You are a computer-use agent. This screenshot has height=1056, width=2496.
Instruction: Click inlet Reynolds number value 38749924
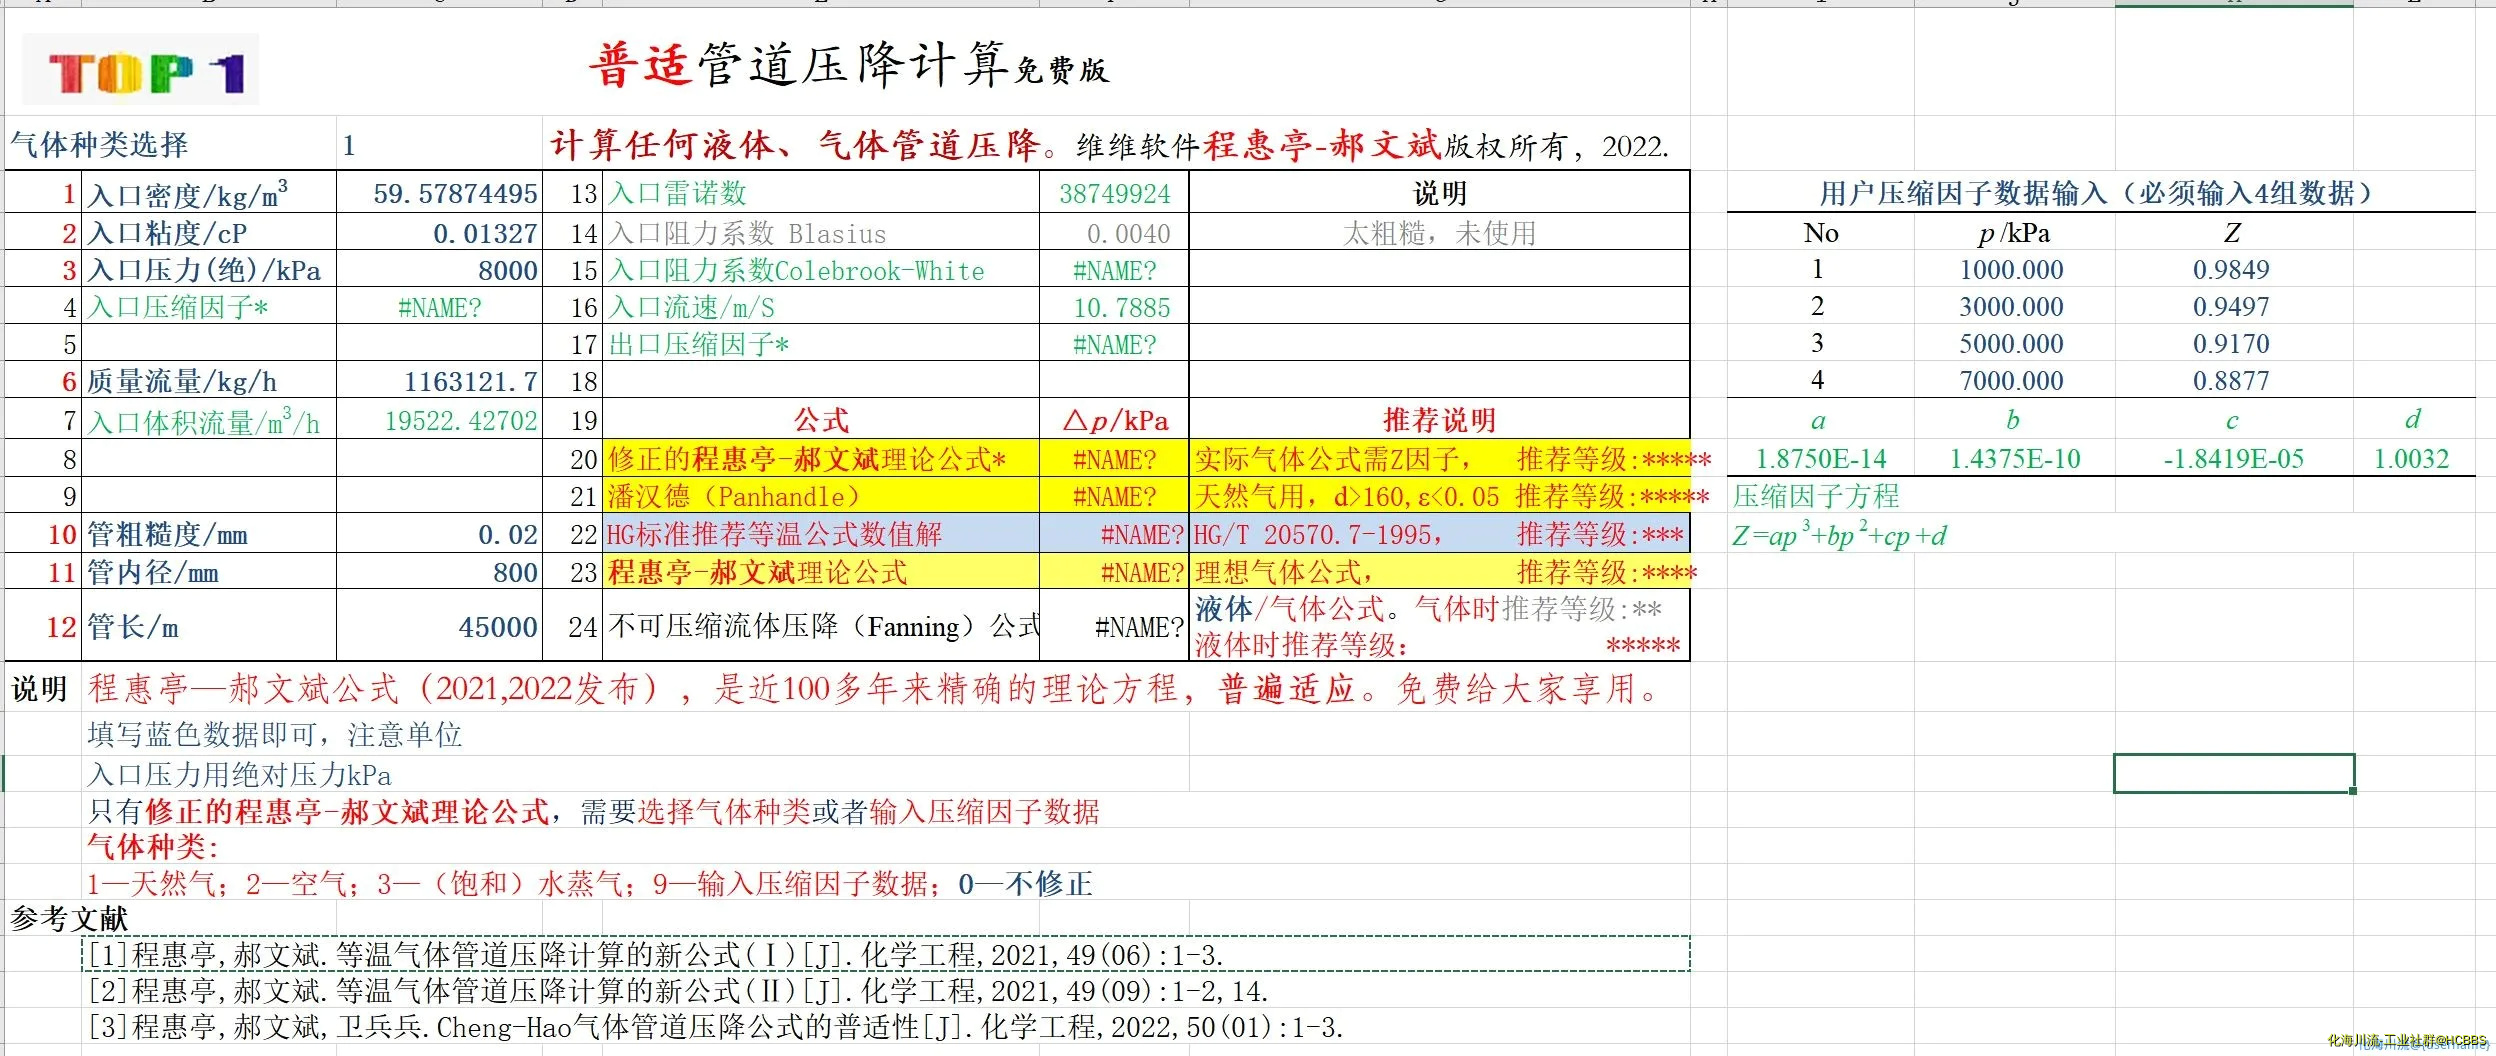1114,193
